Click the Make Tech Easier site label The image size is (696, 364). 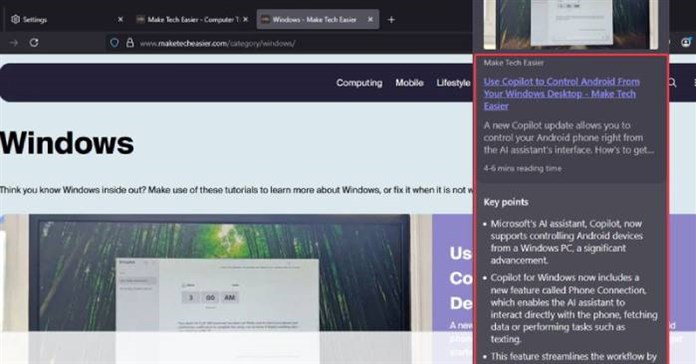(514, 63)
